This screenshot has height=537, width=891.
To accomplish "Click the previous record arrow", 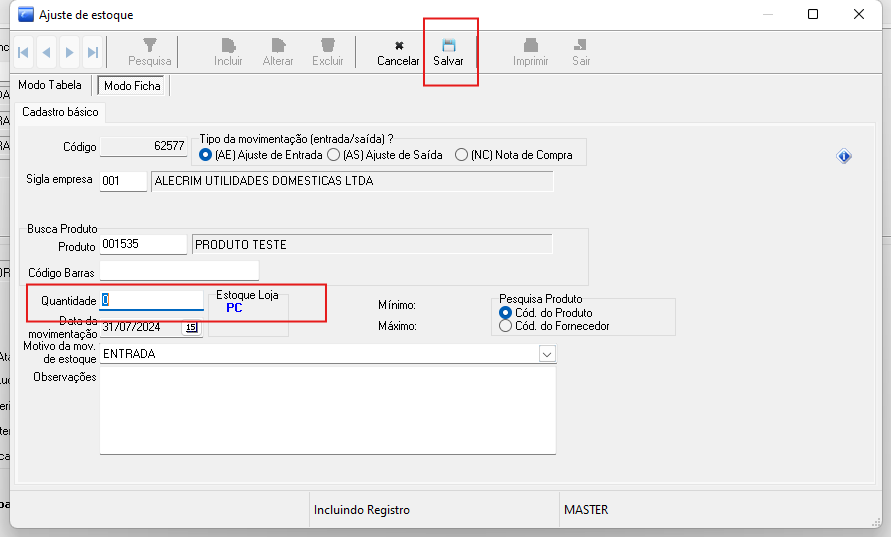I will pyautogui.click(x=46, y=52).
